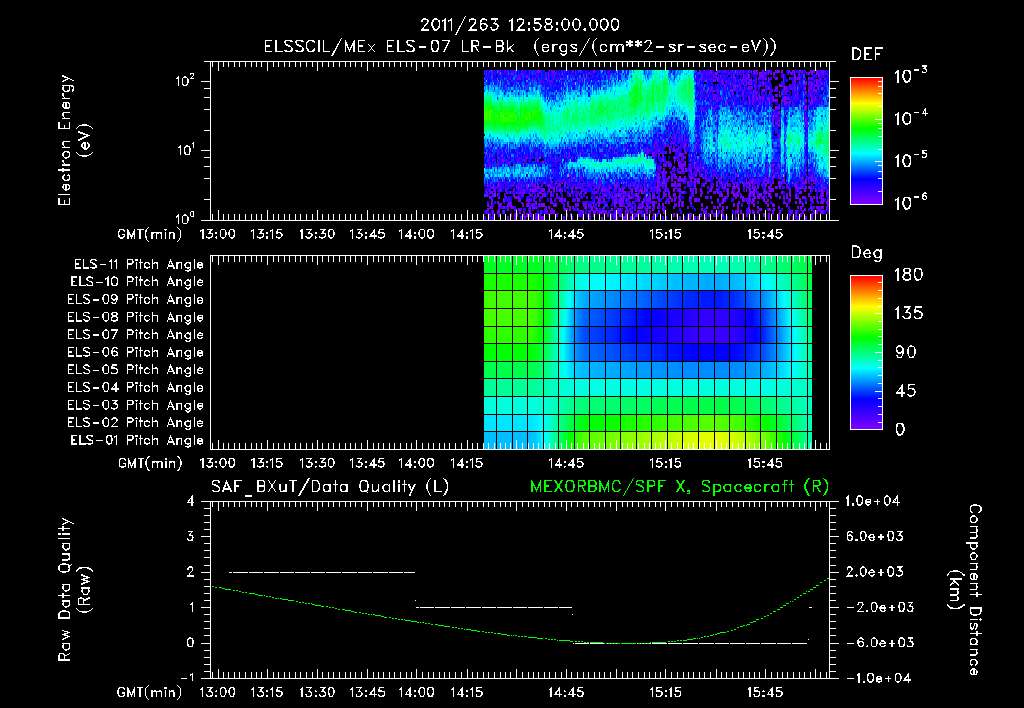
Task: Select the ELS-03 Pitch Angle row label
Action: pyautogui.click(x=135, y=406)
